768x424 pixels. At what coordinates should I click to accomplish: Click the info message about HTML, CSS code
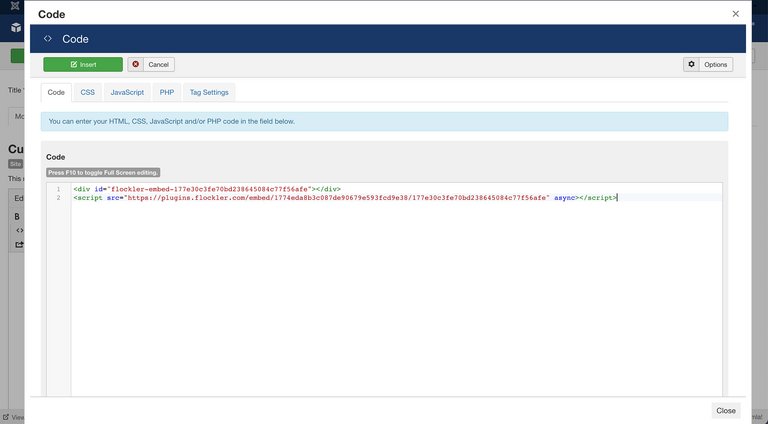(384, 121)
